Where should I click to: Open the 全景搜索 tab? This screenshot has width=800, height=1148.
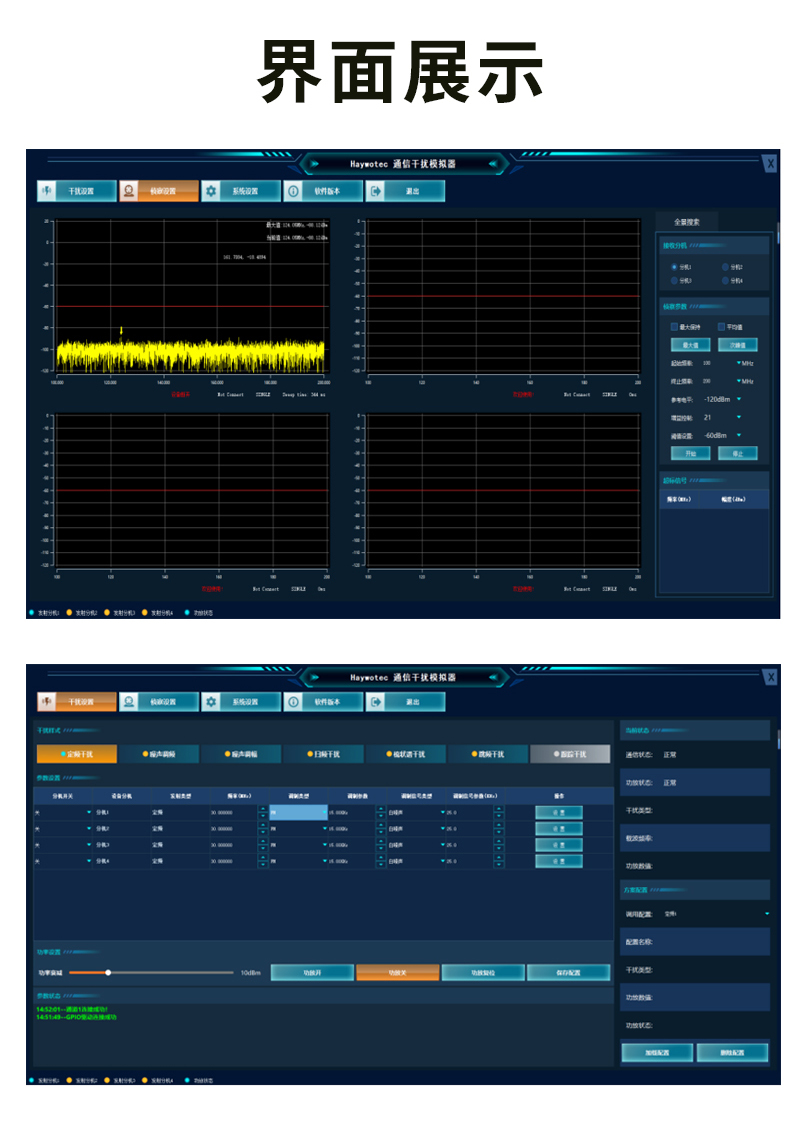687,222
